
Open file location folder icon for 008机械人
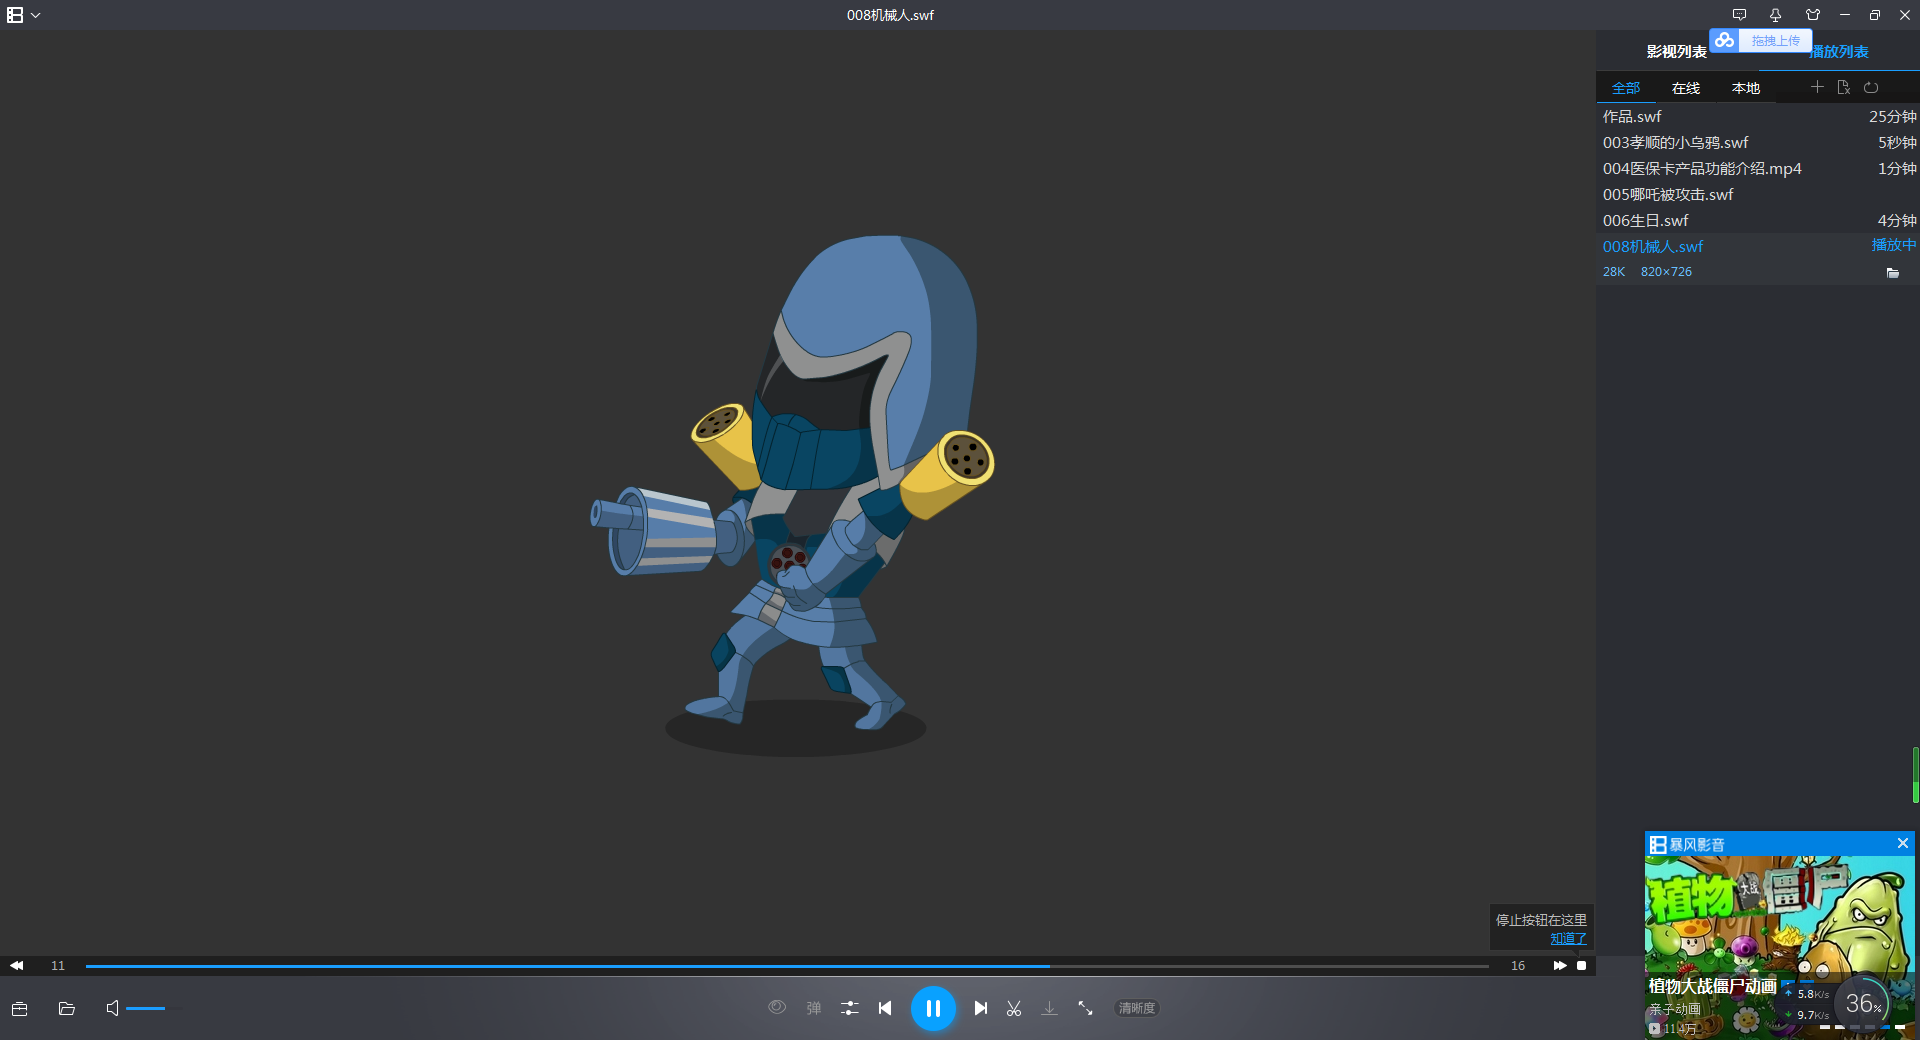click(1893, 272)
